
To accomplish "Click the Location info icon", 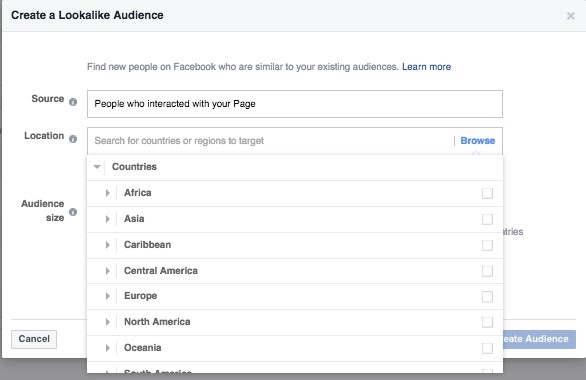I will pyautogui.click(x=73, y=139).
